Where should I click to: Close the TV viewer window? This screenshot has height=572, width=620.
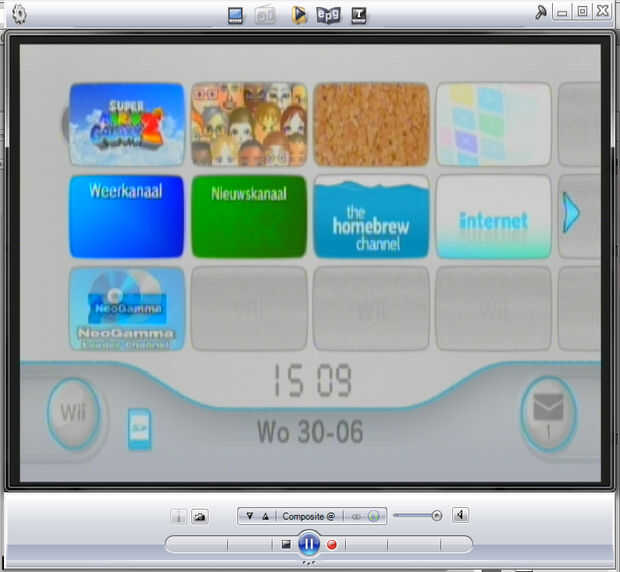(603, 11)
